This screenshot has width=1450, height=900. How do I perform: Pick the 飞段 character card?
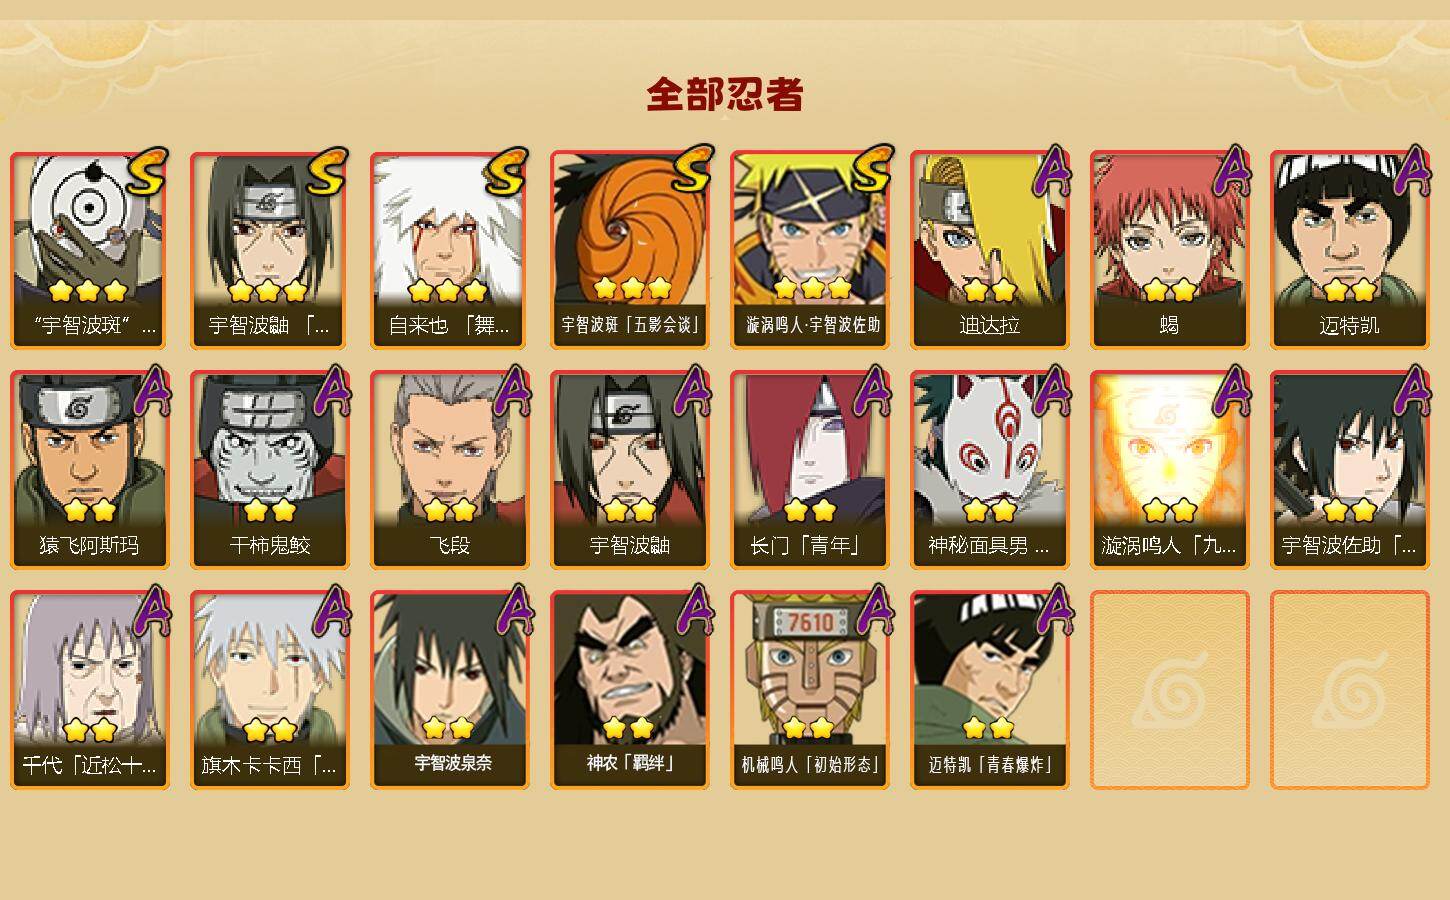[449, 470]
